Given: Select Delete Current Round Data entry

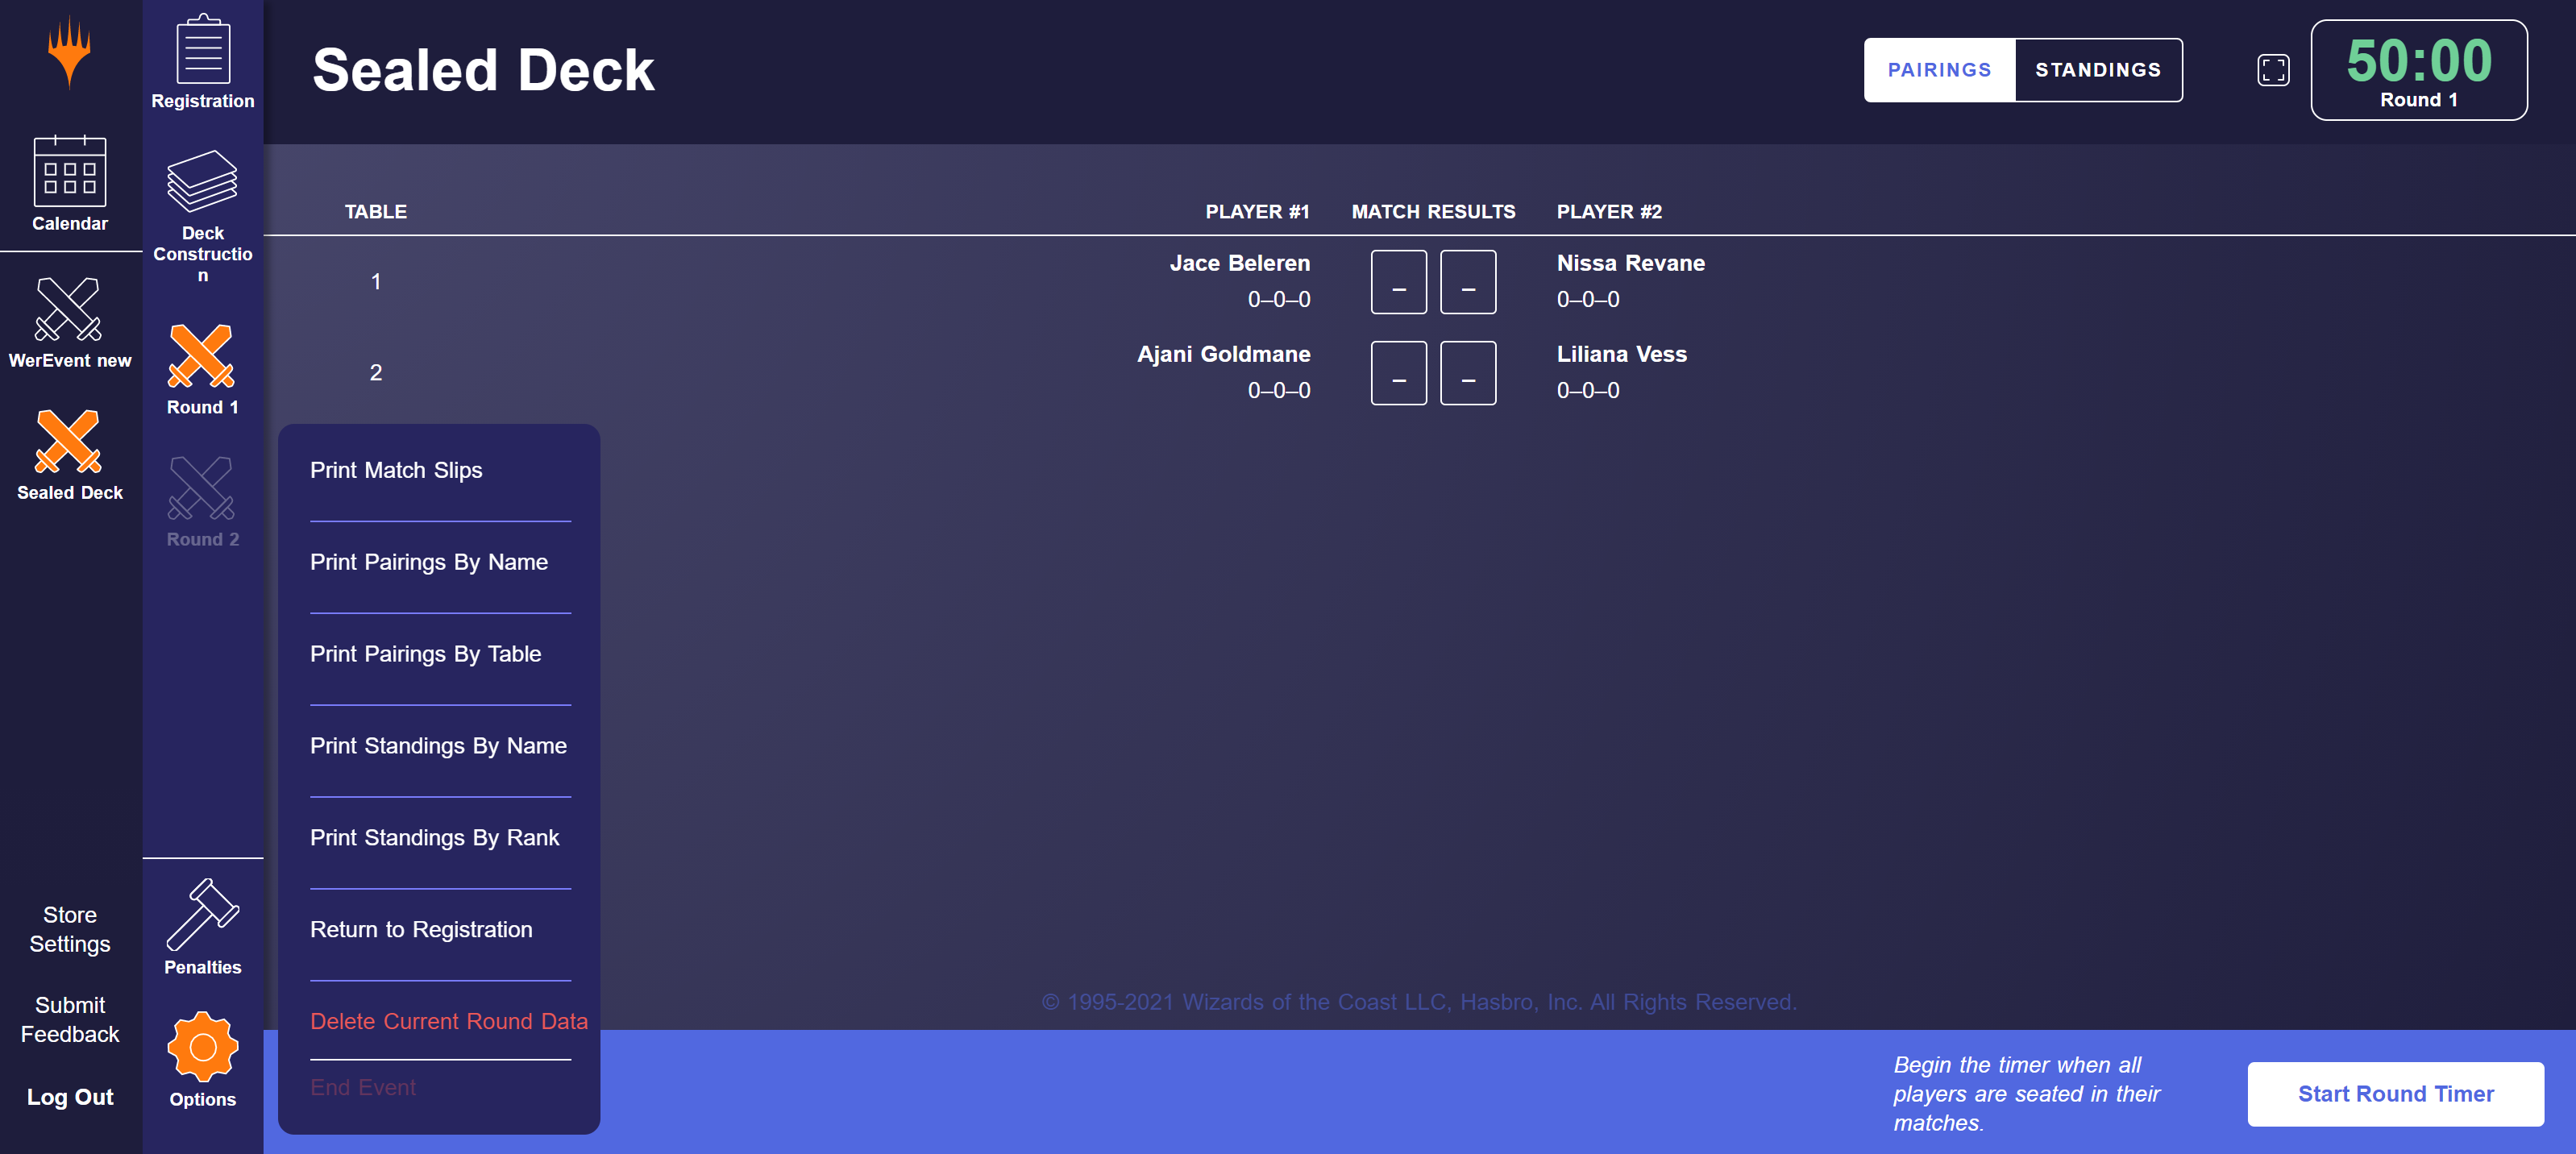Looking at the screenshot, I should coord(449,1021).
